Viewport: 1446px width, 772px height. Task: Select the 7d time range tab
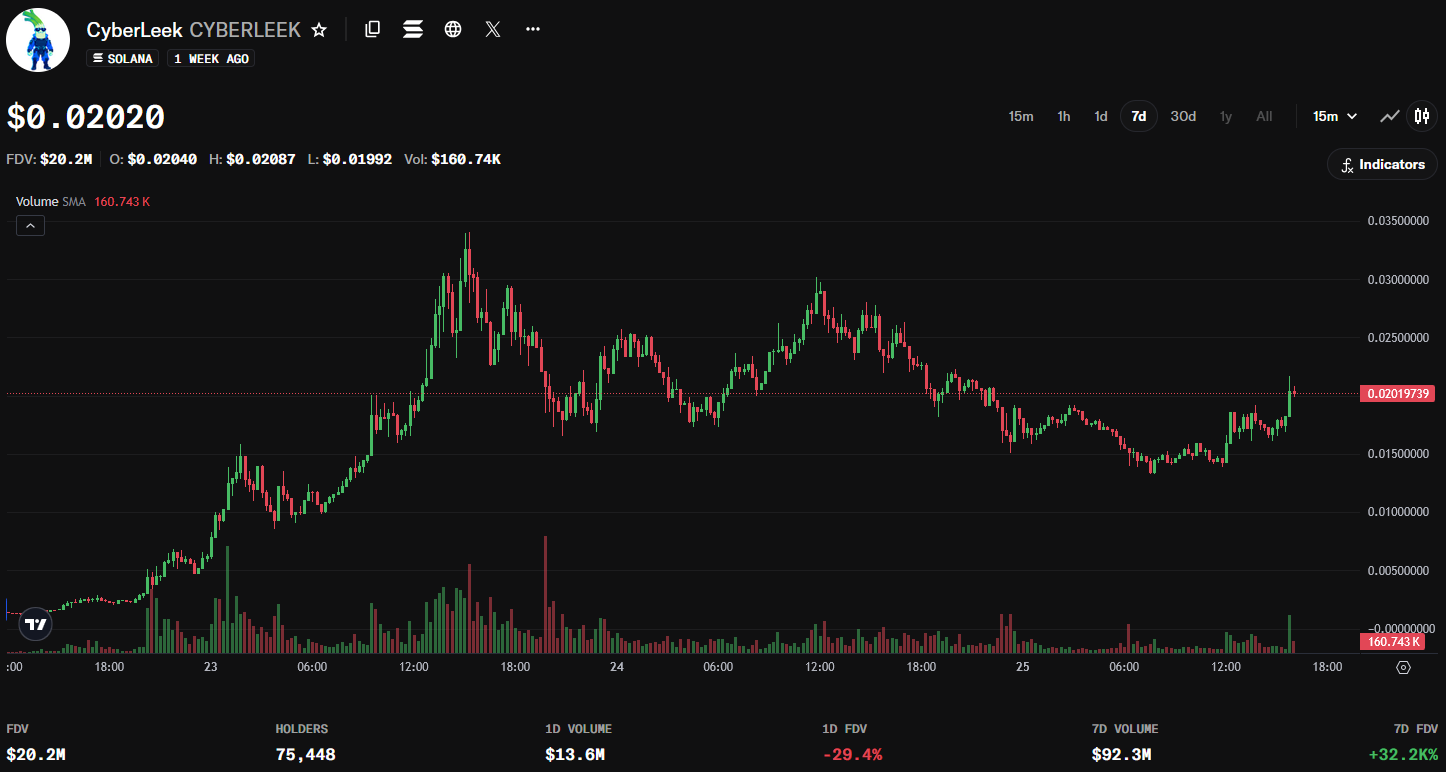tap(1139, 116)
